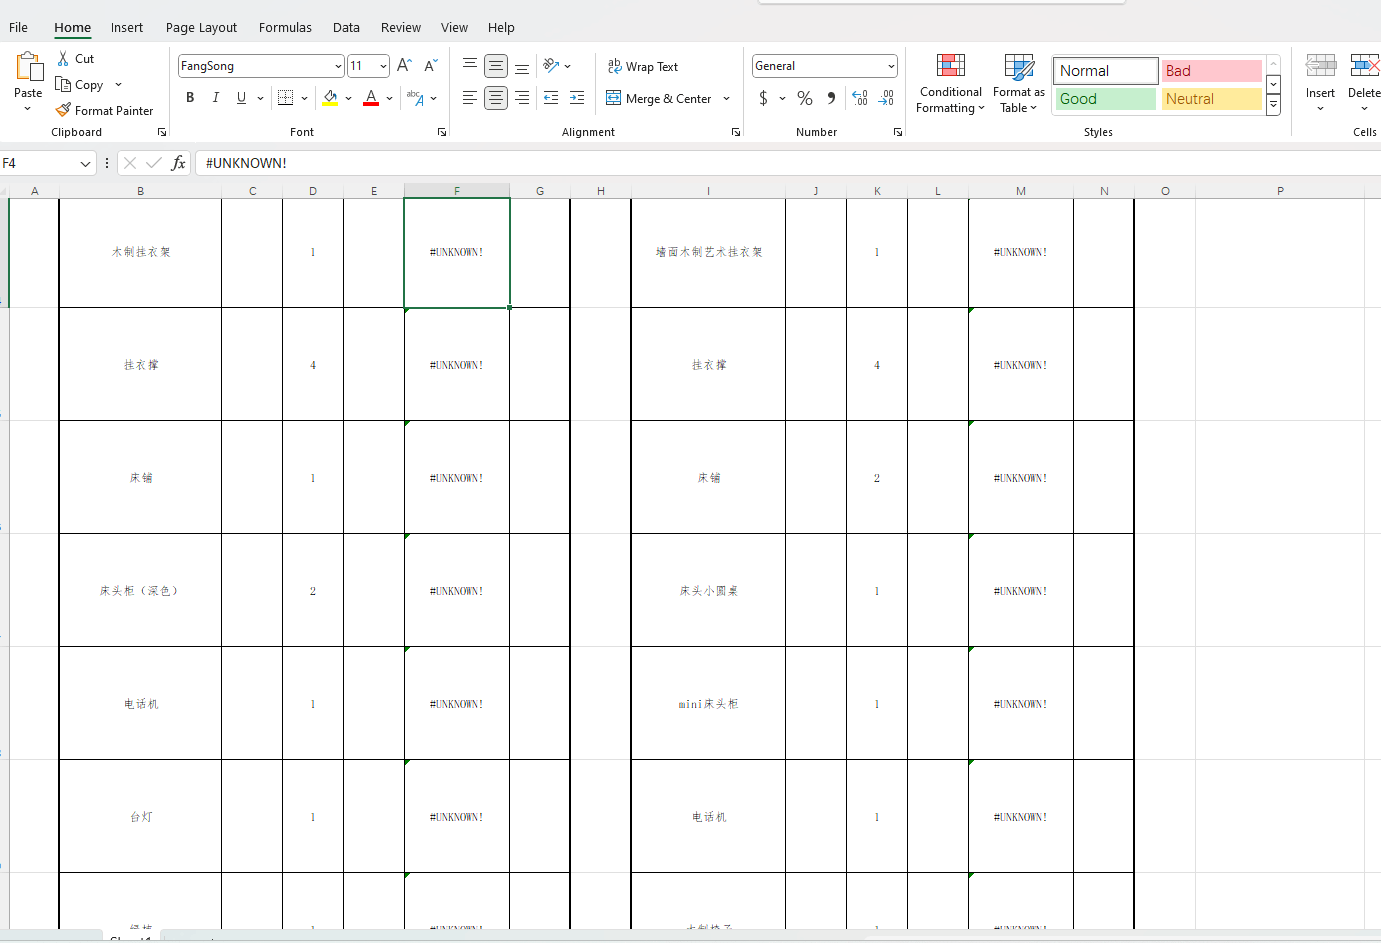This screenshot has width=1381, height=943.
Task: Align text to bottom
Action: (x=522, y=66)
